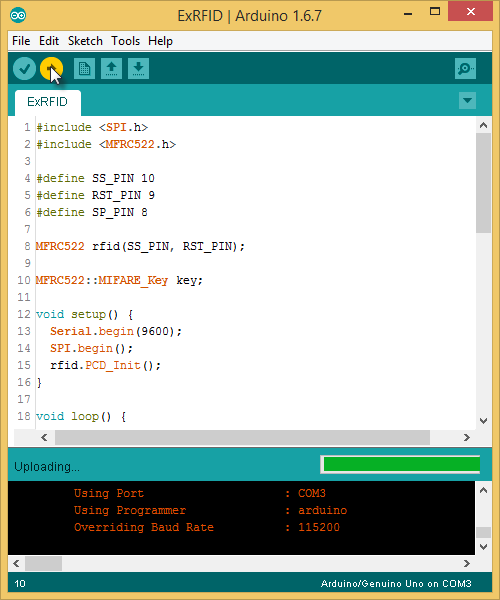The width and height of the screenshot is (500, 600).
Task: Click the code editor scroll-up arrow
Action: 483,125
